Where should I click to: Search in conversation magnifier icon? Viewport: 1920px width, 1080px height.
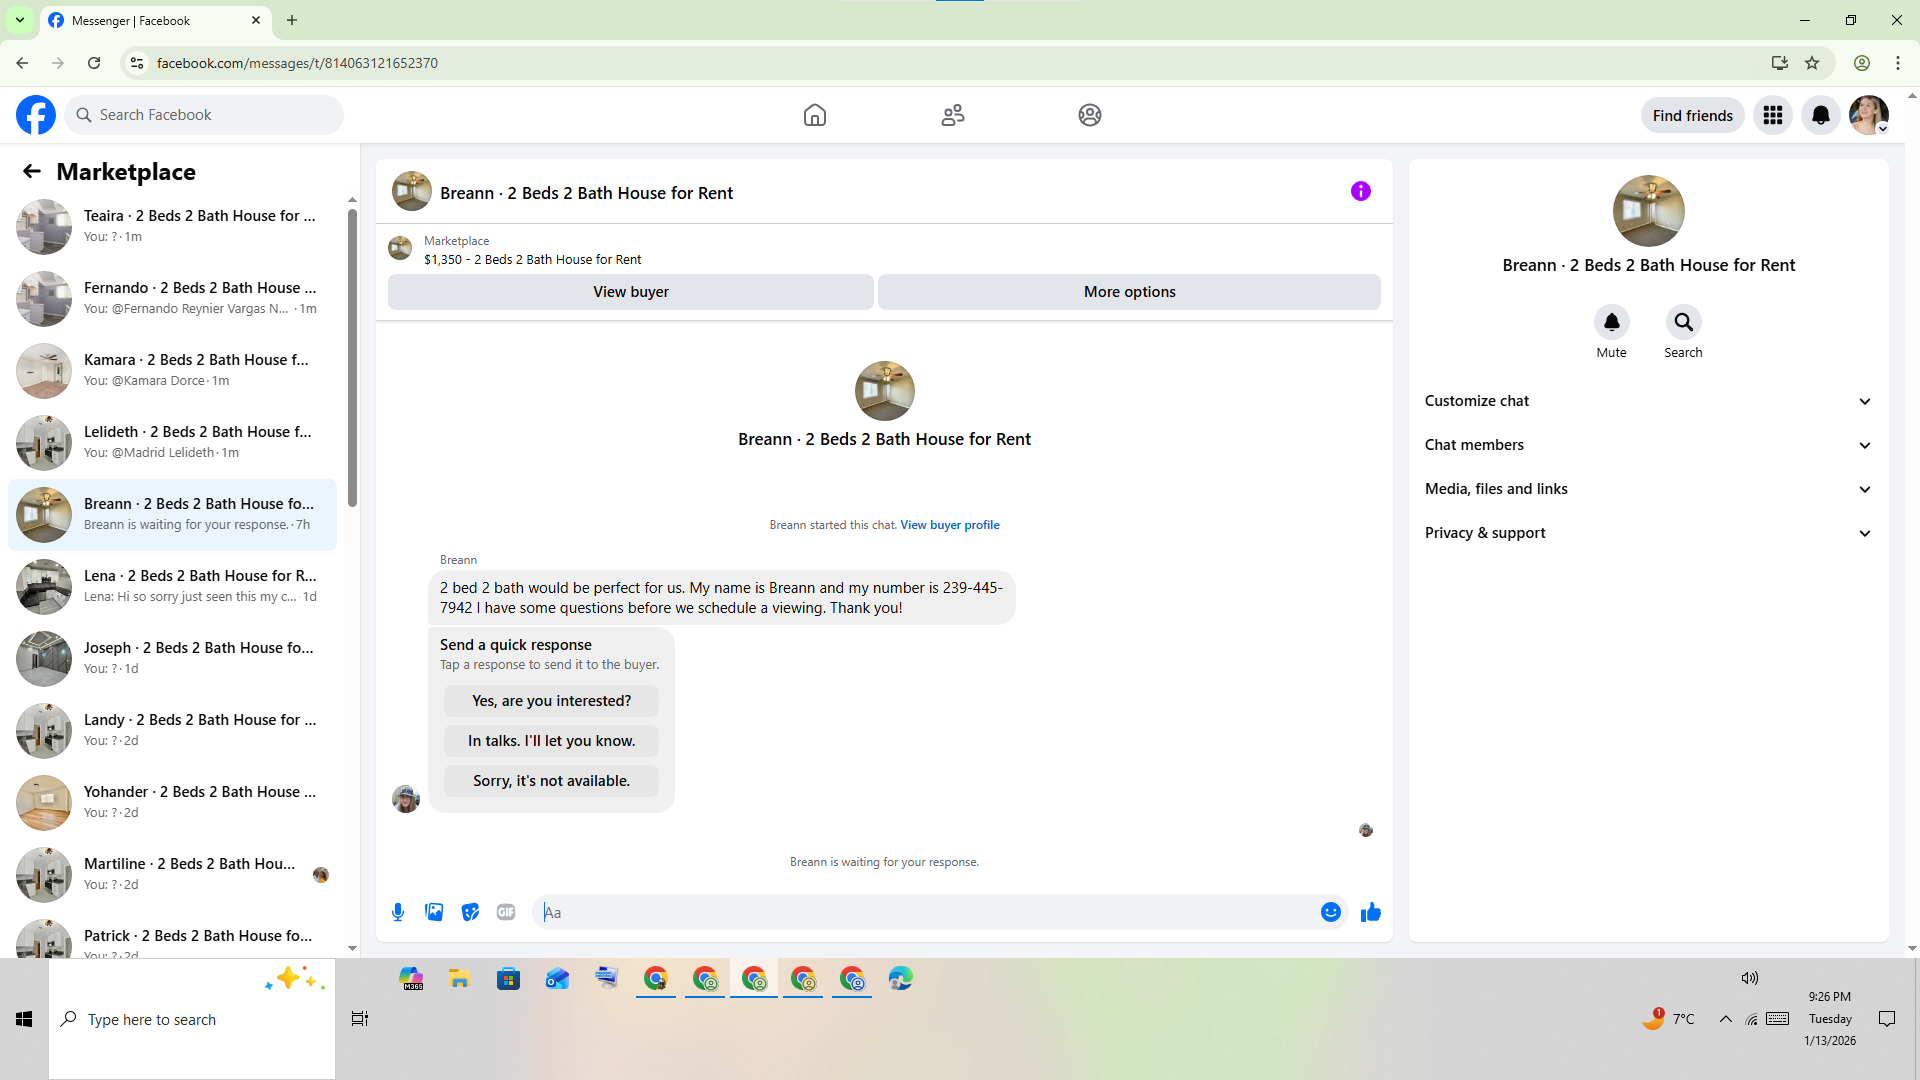[x=1683, y=322]
